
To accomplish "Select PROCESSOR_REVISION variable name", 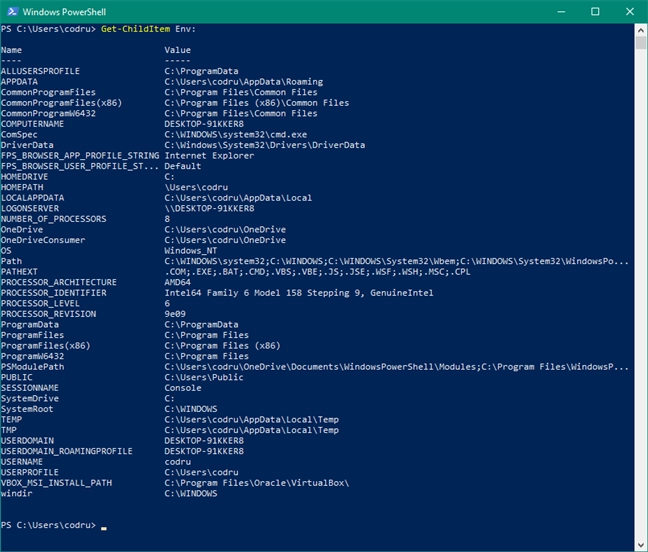I will tap(48, 314).
